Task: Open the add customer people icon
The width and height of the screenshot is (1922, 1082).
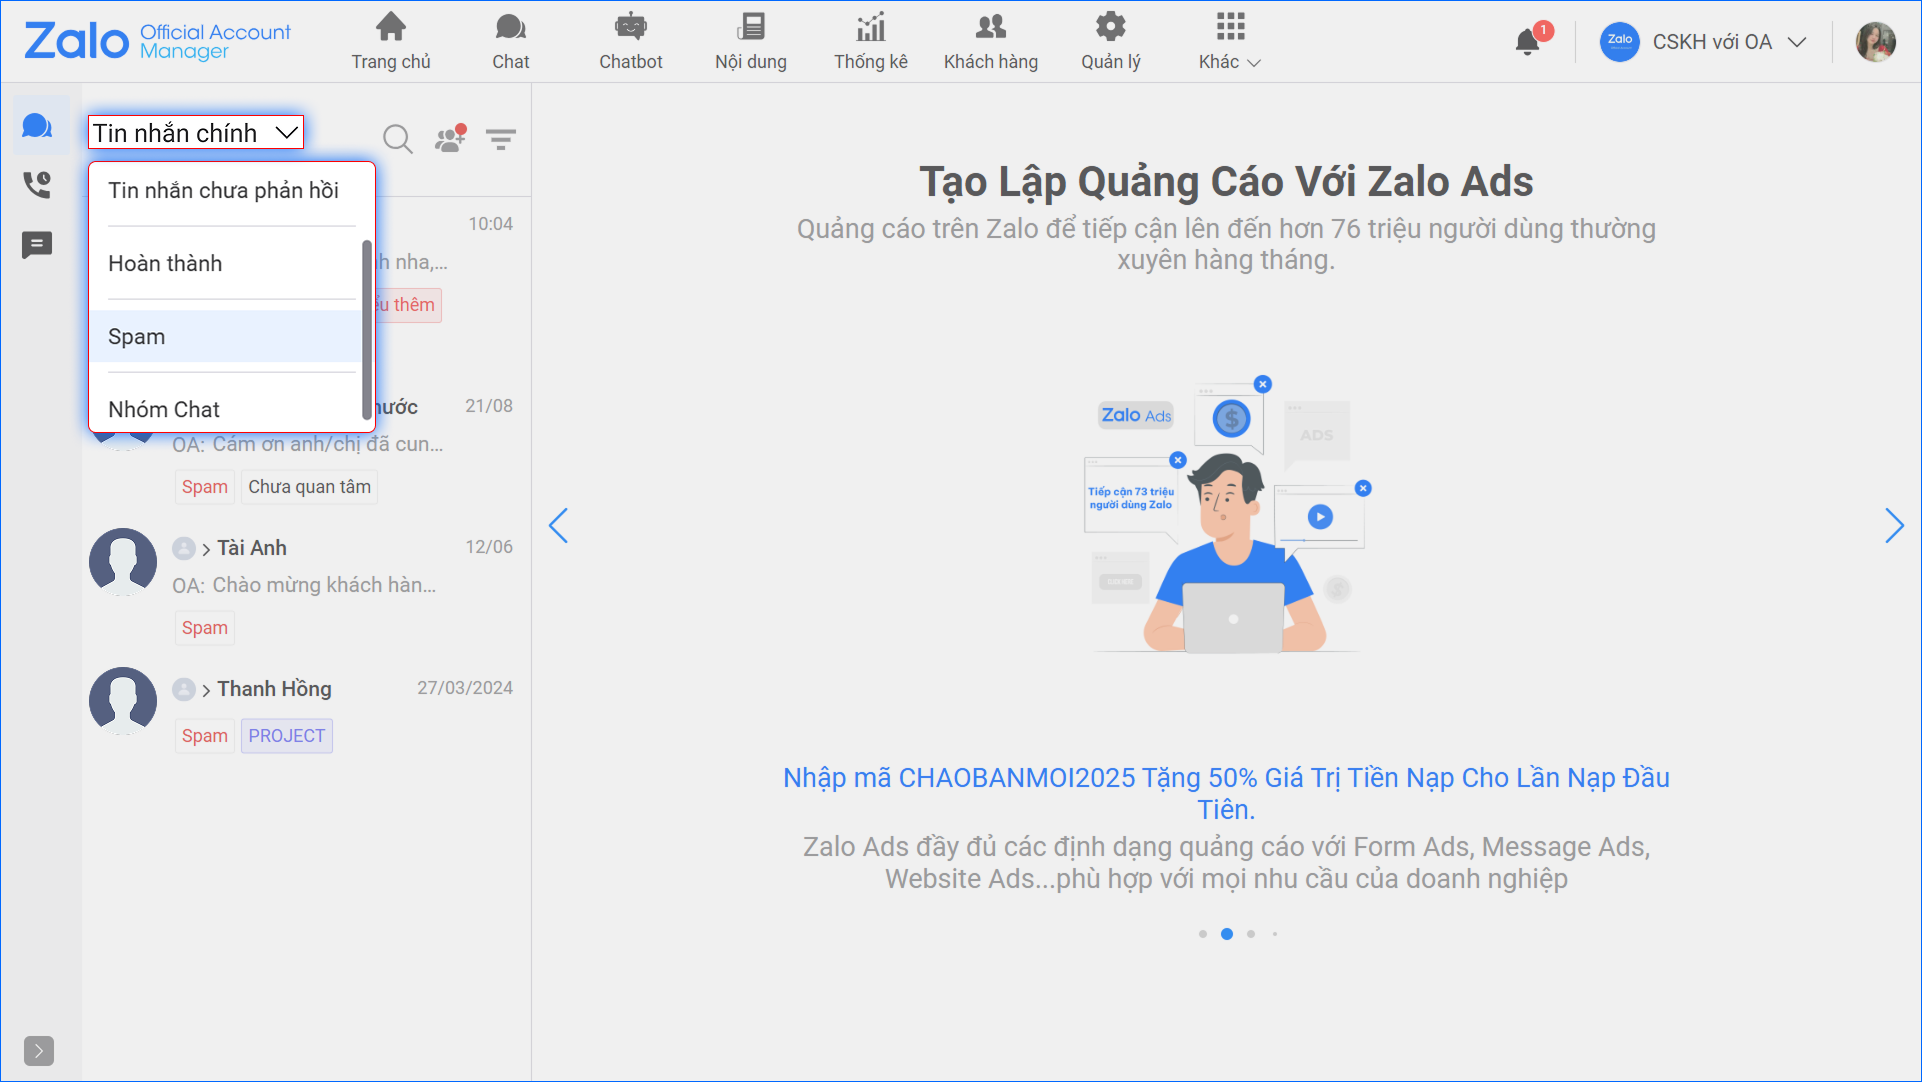Action: coord(450,139)
